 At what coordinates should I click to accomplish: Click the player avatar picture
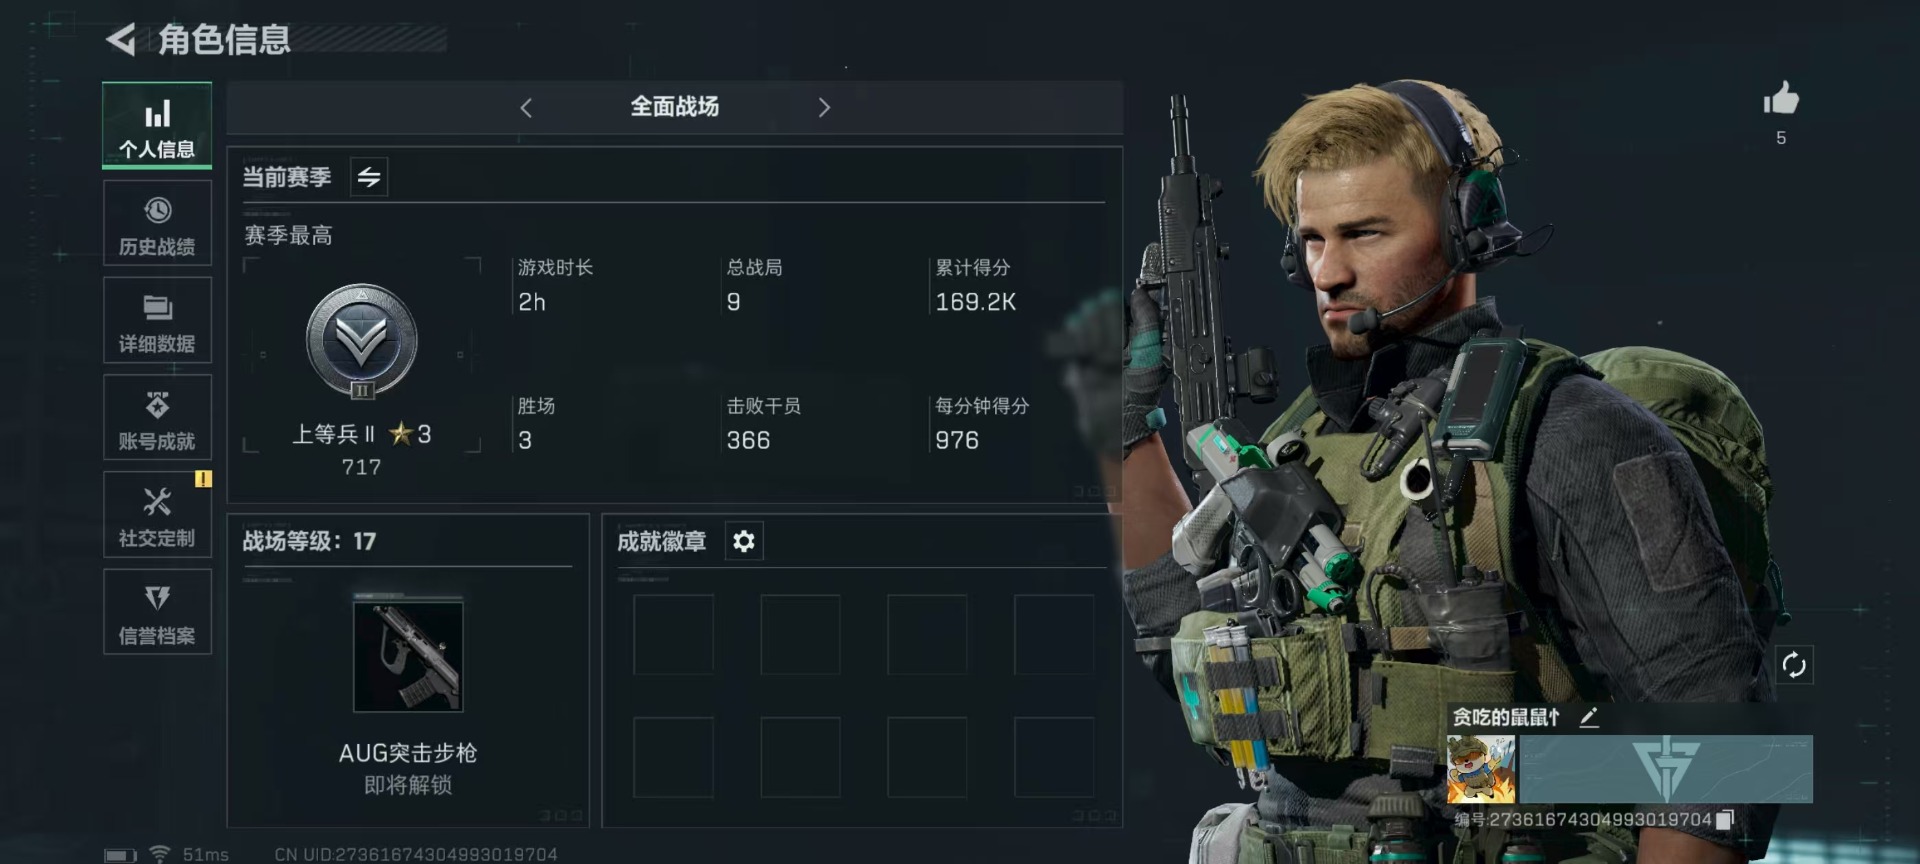click(1481, 769)
